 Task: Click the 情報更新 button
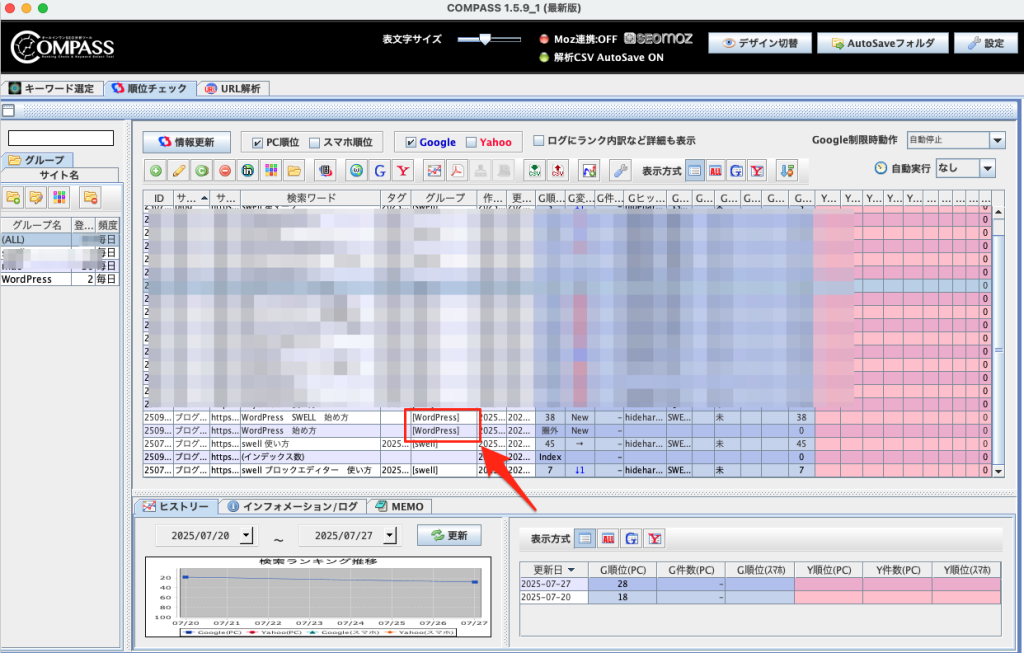click(186, 142)
